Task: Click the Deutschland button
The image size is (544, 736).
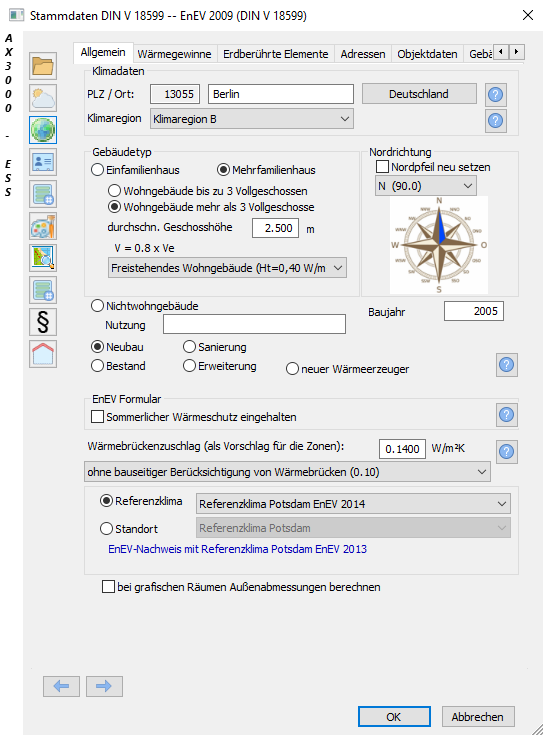Action: point(419,94)
